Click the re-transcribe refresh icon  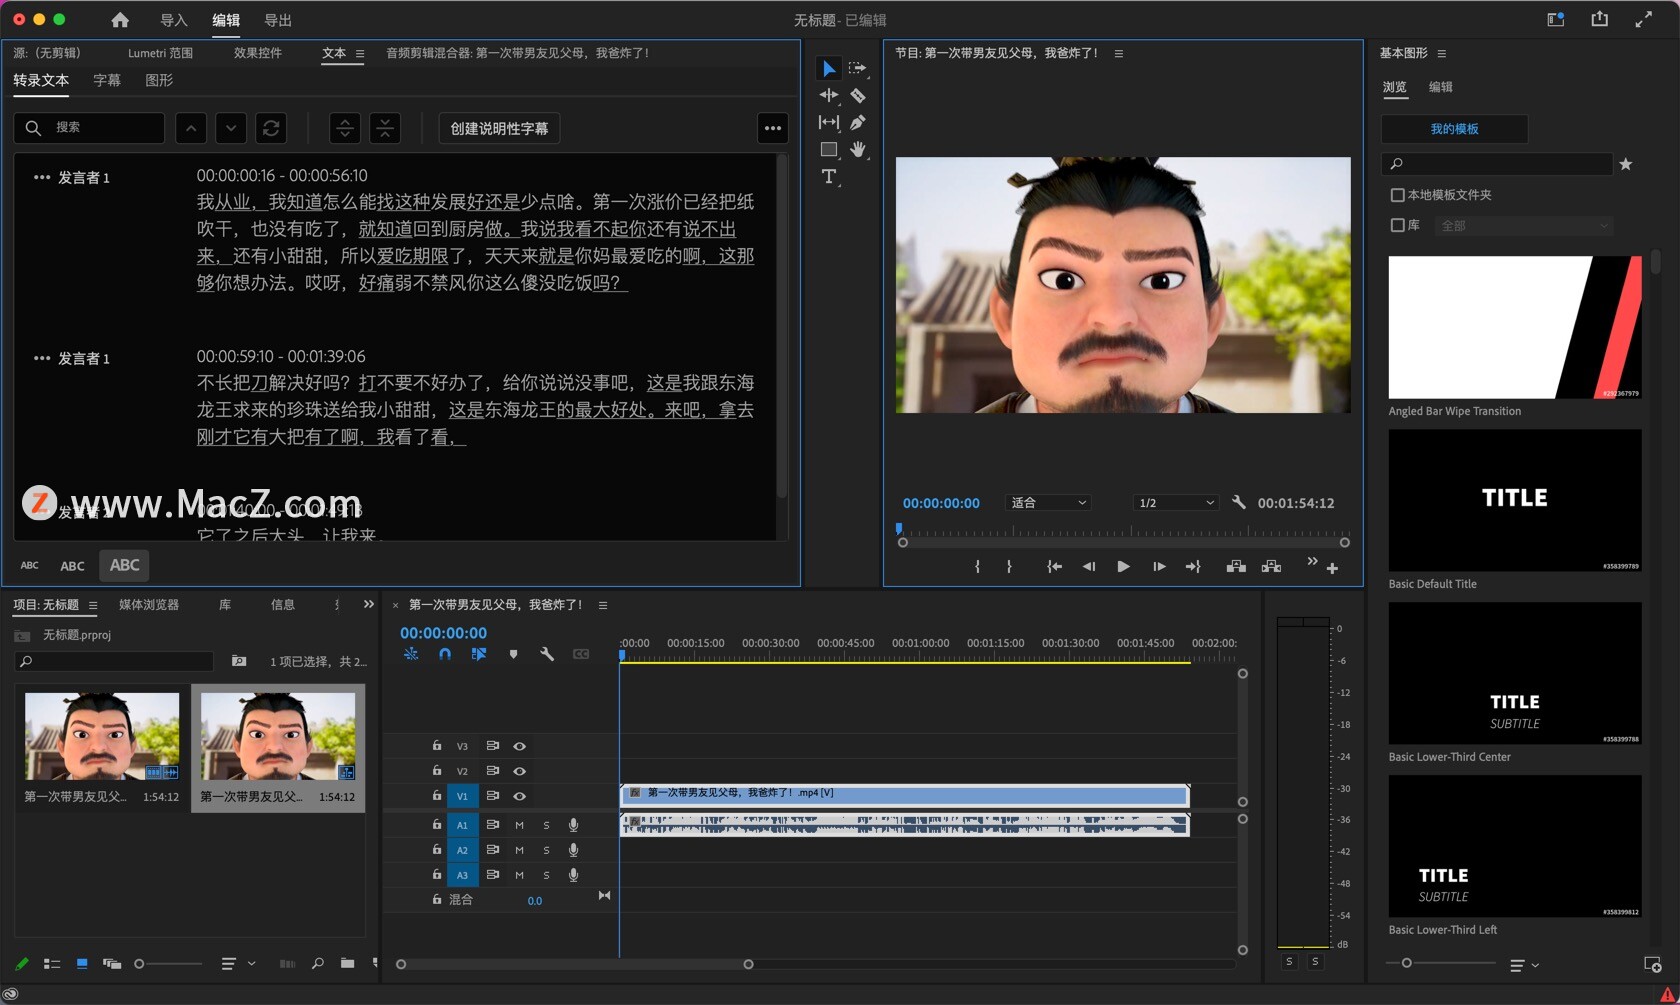point(271,128)
